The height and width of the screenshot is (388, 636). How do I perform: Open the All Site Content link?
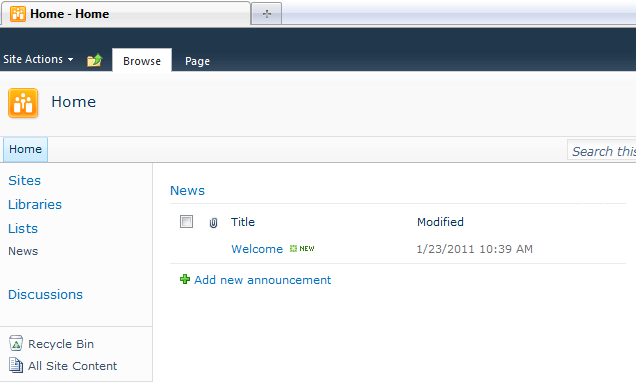(73, 366)
